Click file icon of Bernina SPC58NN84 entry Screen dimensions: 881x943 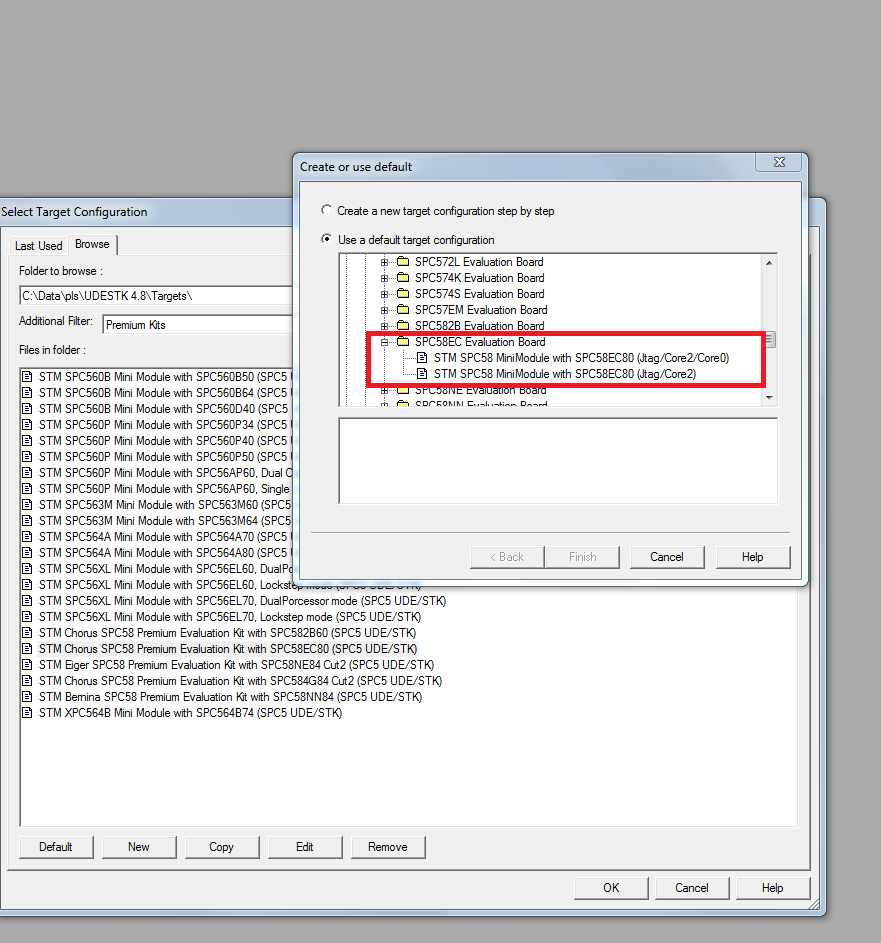(27, 696)
